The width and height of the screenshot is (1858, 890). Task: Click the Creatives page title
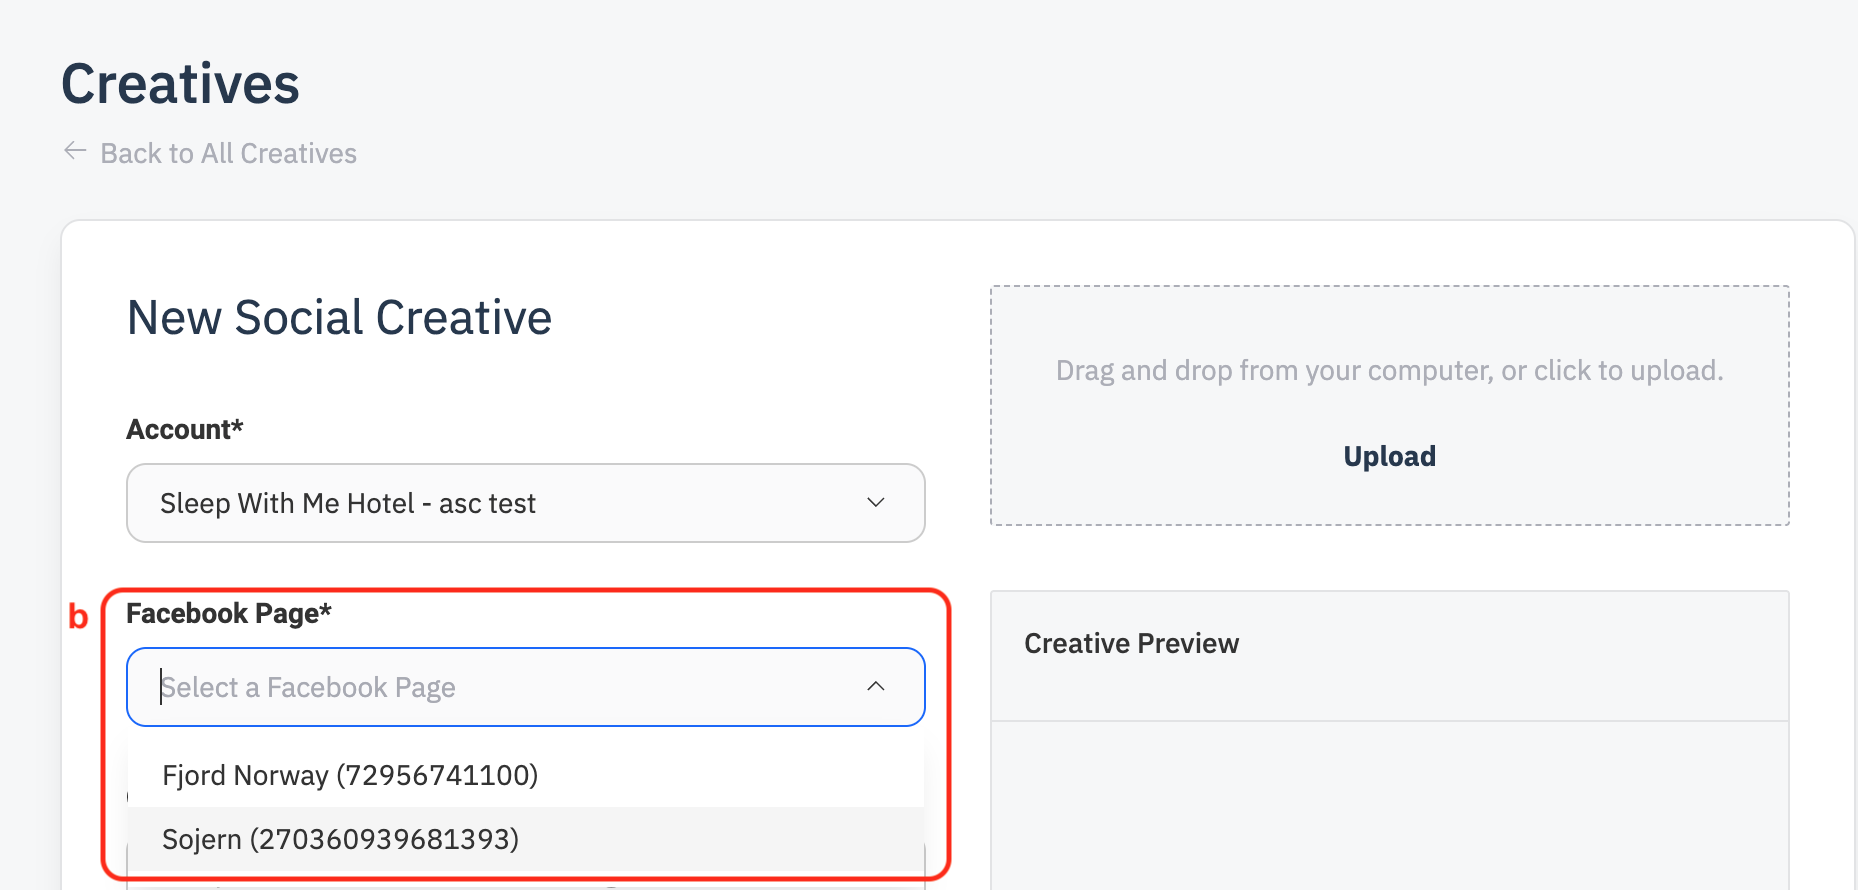(x=181, y=84)
